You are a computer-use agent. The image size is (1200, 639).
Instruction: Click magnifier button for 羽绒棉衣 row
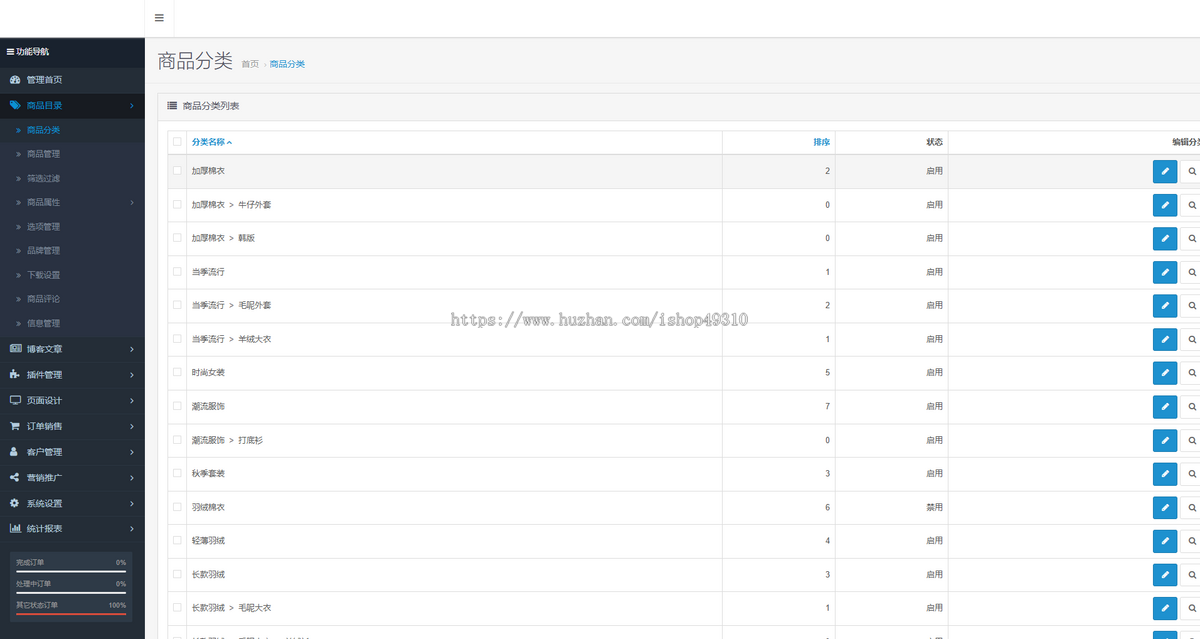pos(1191,508)
